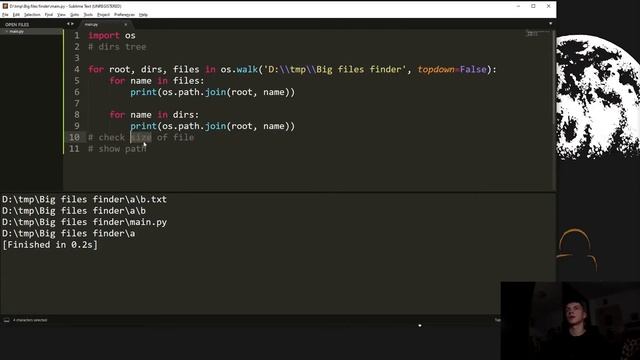Click the '# dirs tree' comment
The image size is (640, 360).
pyautogui.click(x=117, y=47)
